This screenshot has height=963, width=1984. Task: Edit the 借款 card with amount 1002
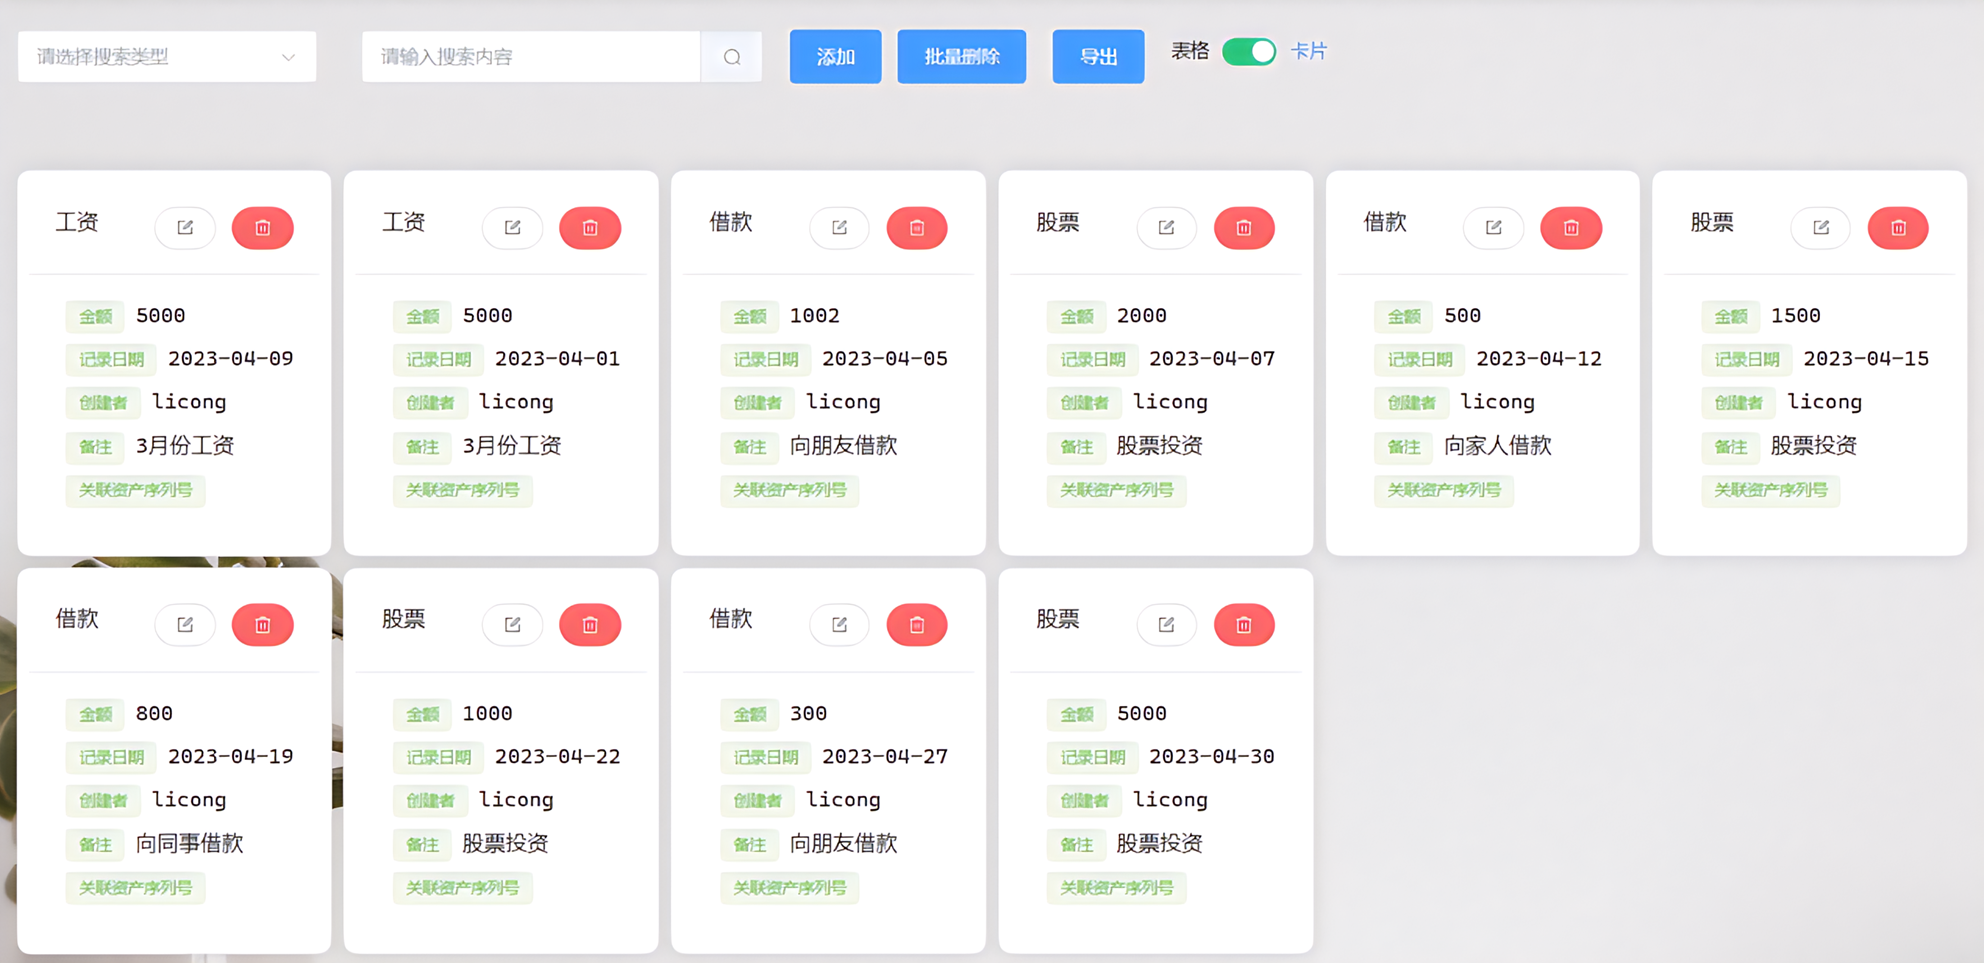tap(839, 227)
